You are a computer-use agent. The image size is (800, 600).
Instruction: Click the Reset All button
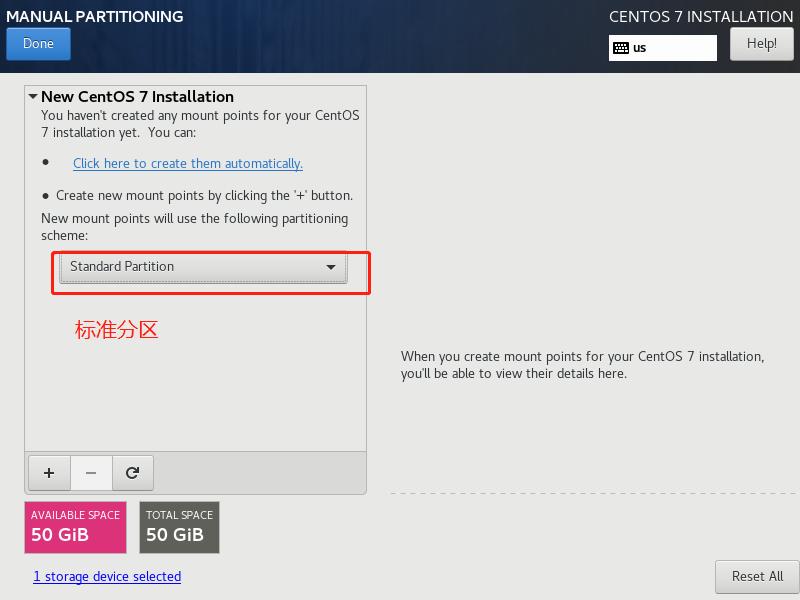click(x=756, y=576)
